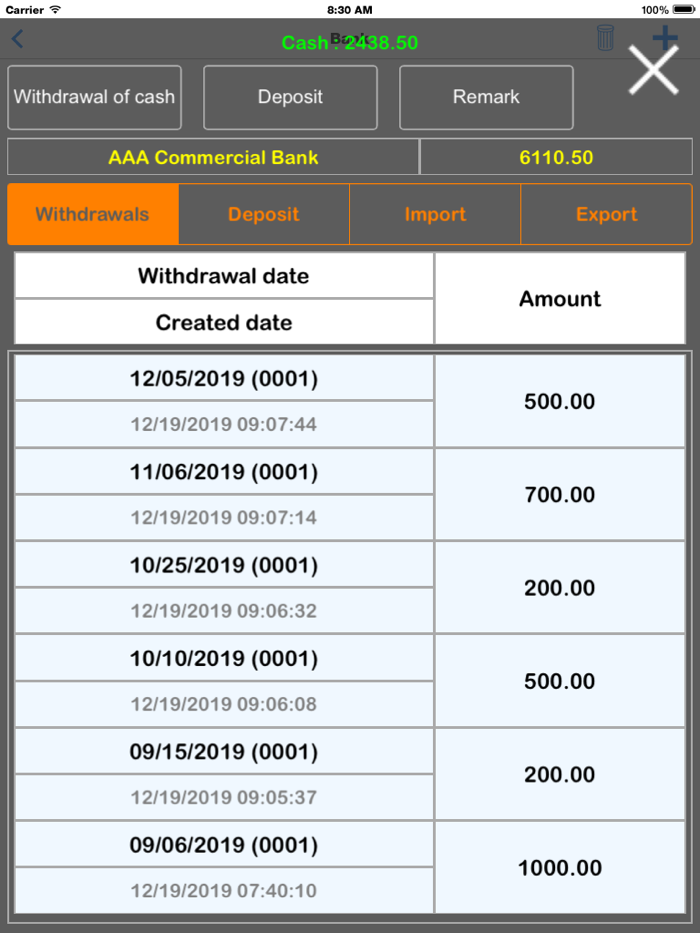Switch to the Deposit tab
The height and width of the screenshot is (933, 700).
pyautogui.click(x=263, y=214)
